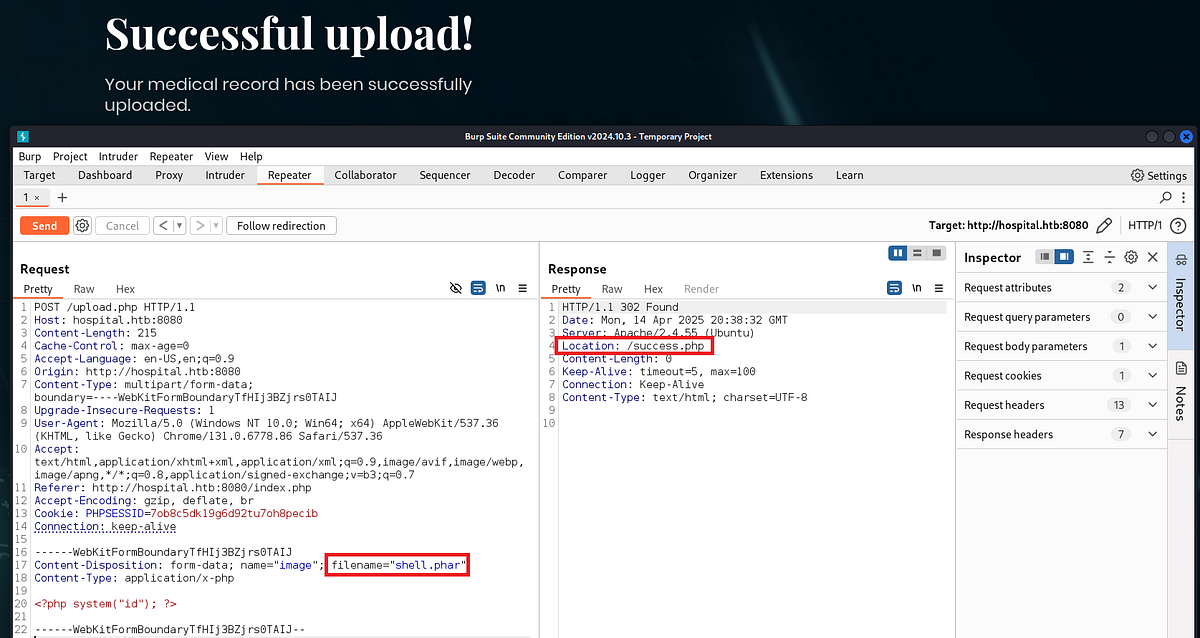Collapse all Inspector sections icon
This screenshot has height=638, width=1200.
1109,257
